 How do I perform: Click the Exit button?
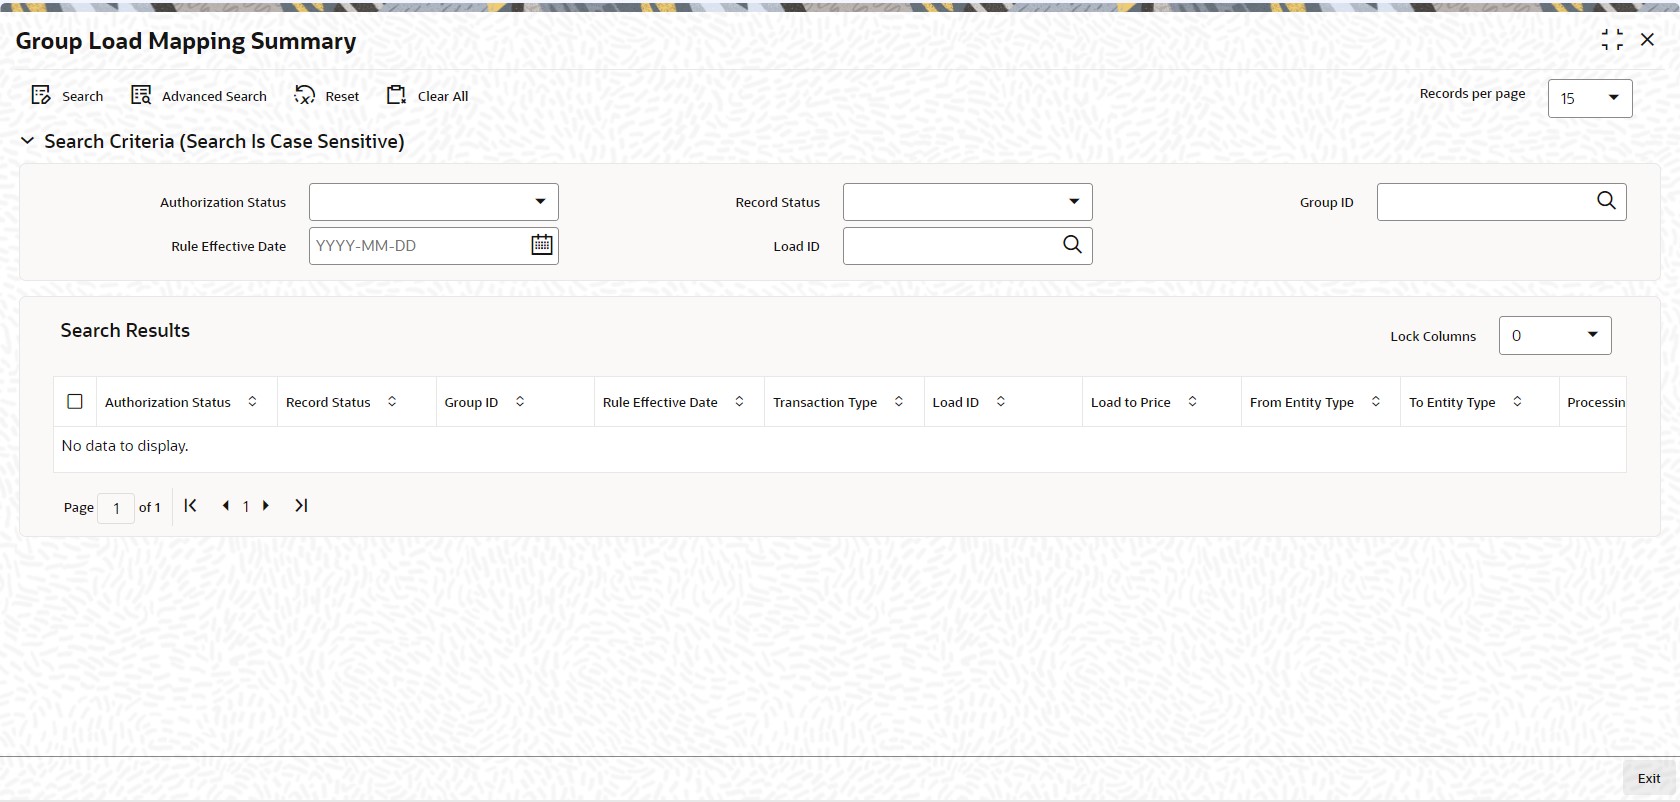click(x=1649, y=779)
